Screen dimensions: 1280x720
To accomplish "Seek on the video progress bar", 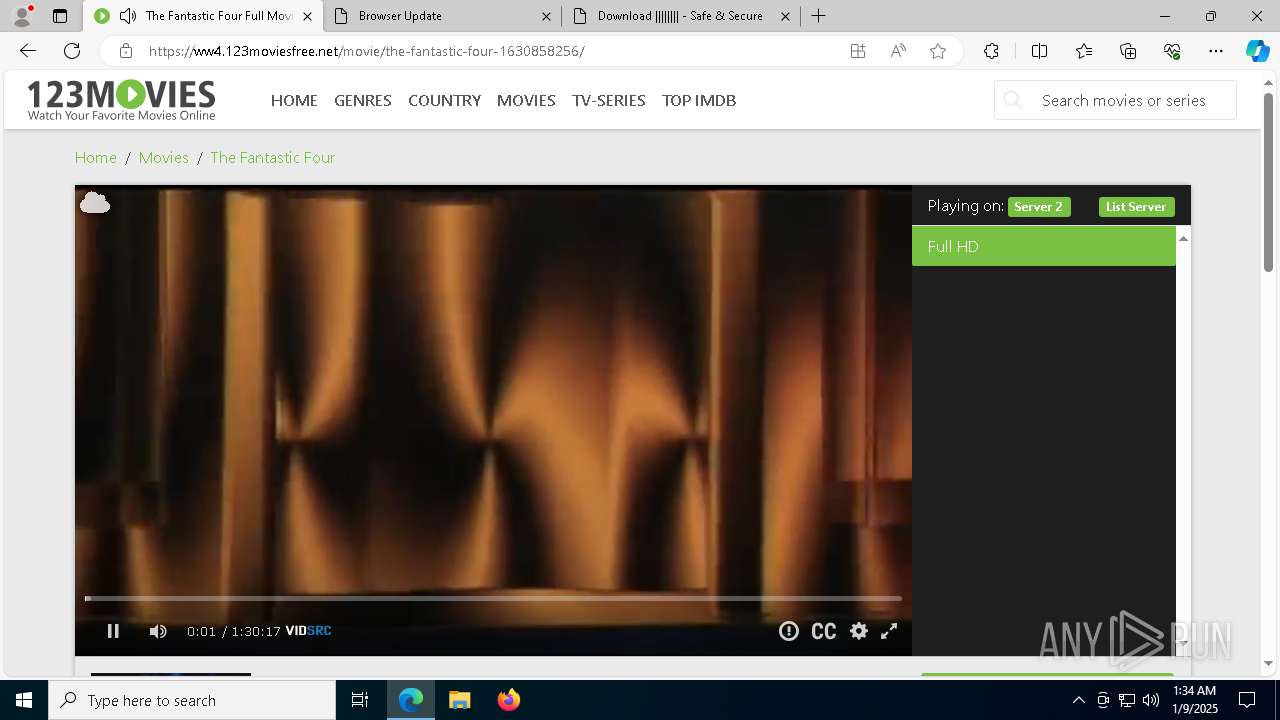I will [x=493, y=598].
